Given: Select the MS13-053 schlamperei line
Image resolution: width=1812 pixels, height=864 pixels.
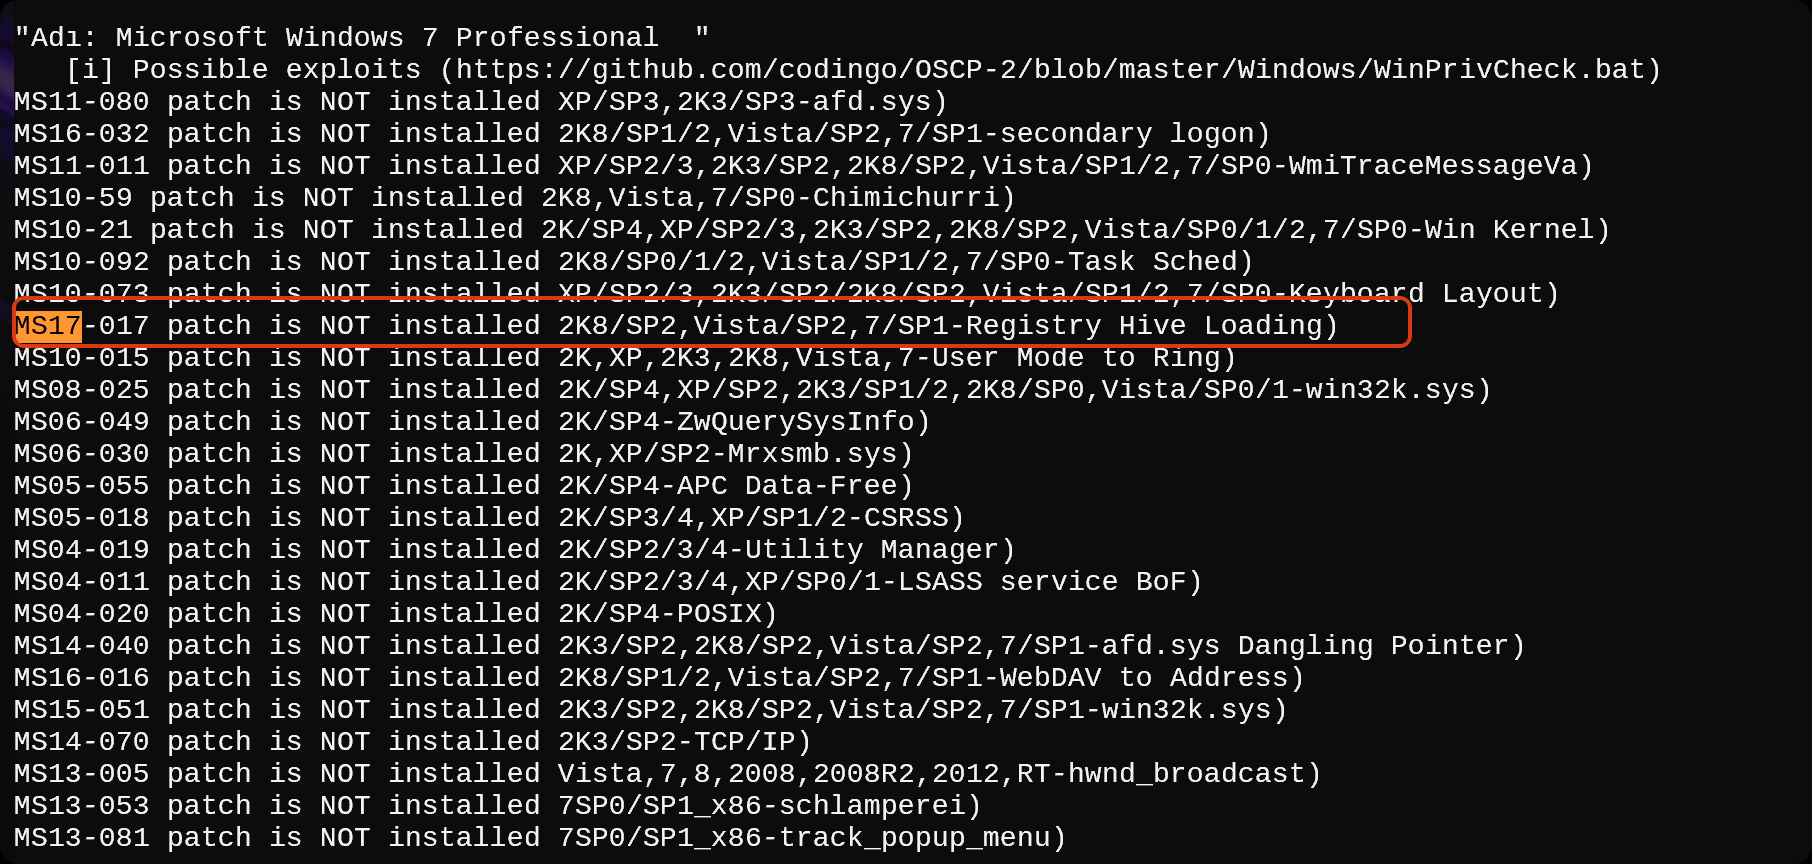Looking at the screenshot, I should 497,806.
